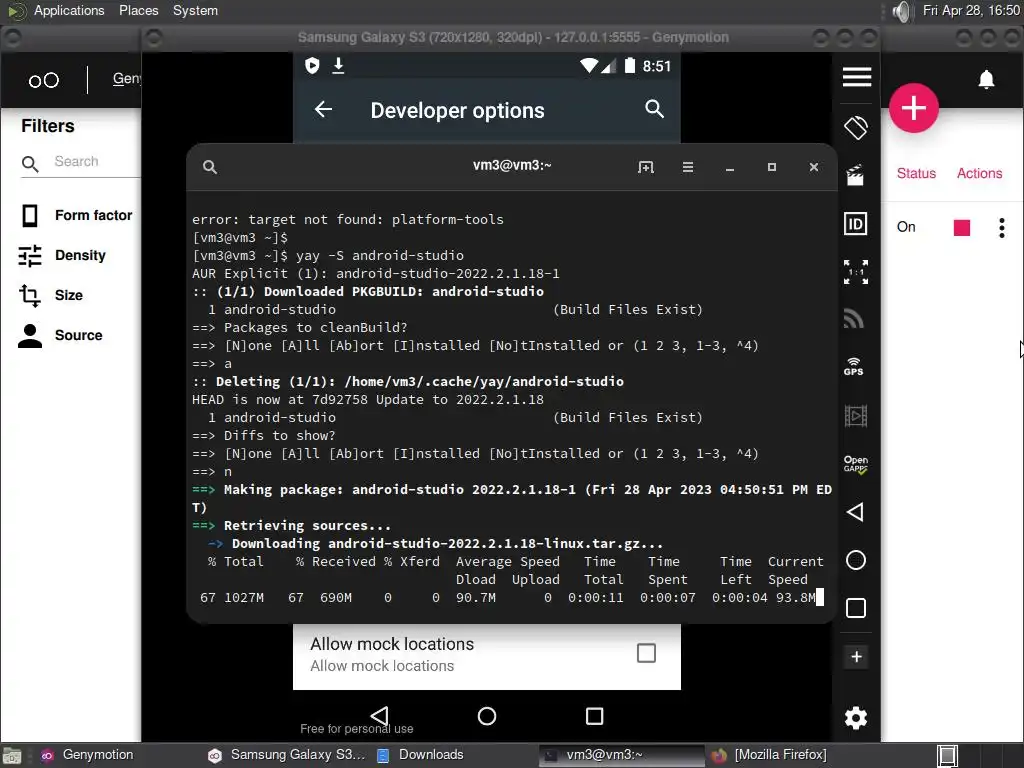Open the terminal hamburger menu
Screen dimensions: 1024x768
(x=688, y=167)
